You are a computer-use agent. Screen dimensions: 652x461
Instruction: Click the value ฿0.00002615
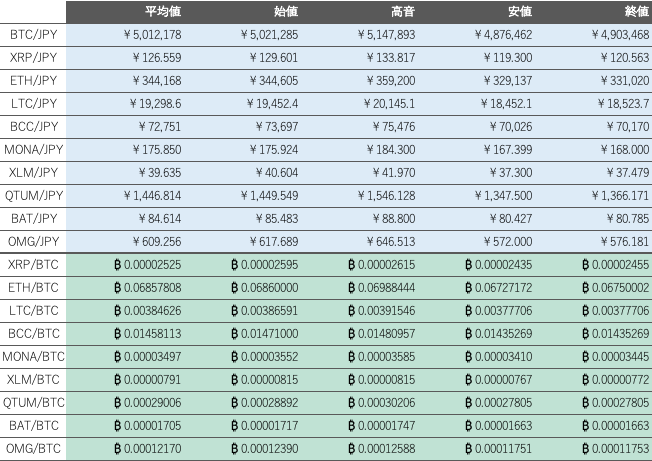point(382,264)
